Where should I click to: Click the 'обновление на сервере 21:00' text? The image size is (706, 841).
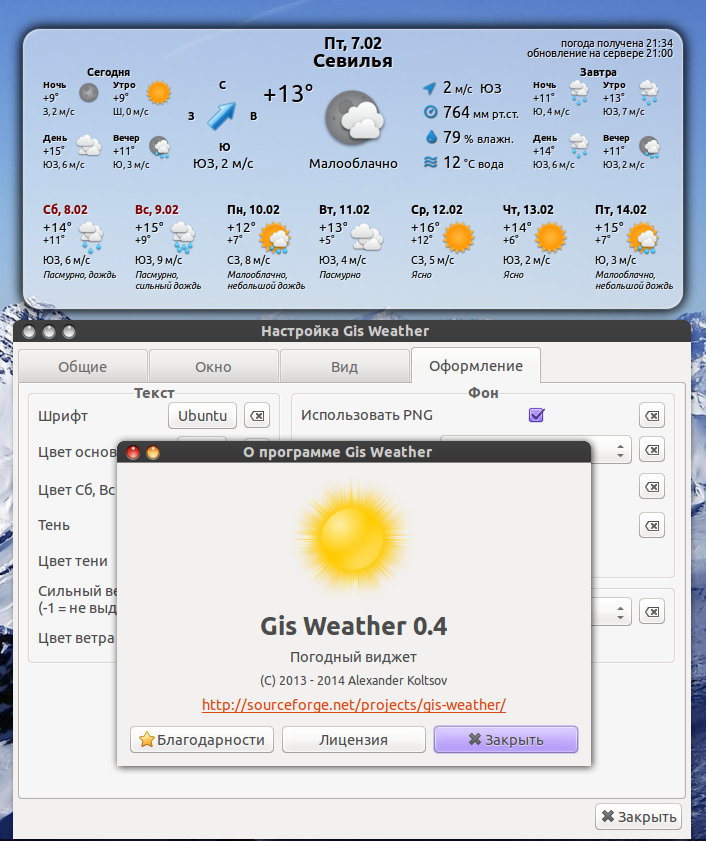tap(599, 53)
